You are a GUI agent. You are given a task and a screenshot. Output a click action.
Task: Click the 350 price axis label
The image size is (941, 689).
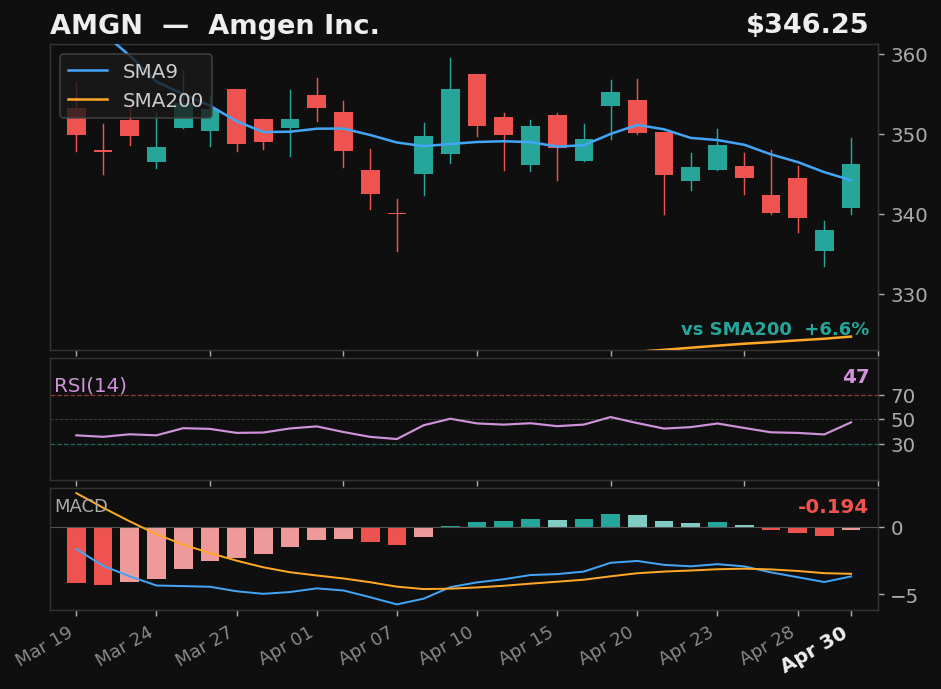[909, 135]
